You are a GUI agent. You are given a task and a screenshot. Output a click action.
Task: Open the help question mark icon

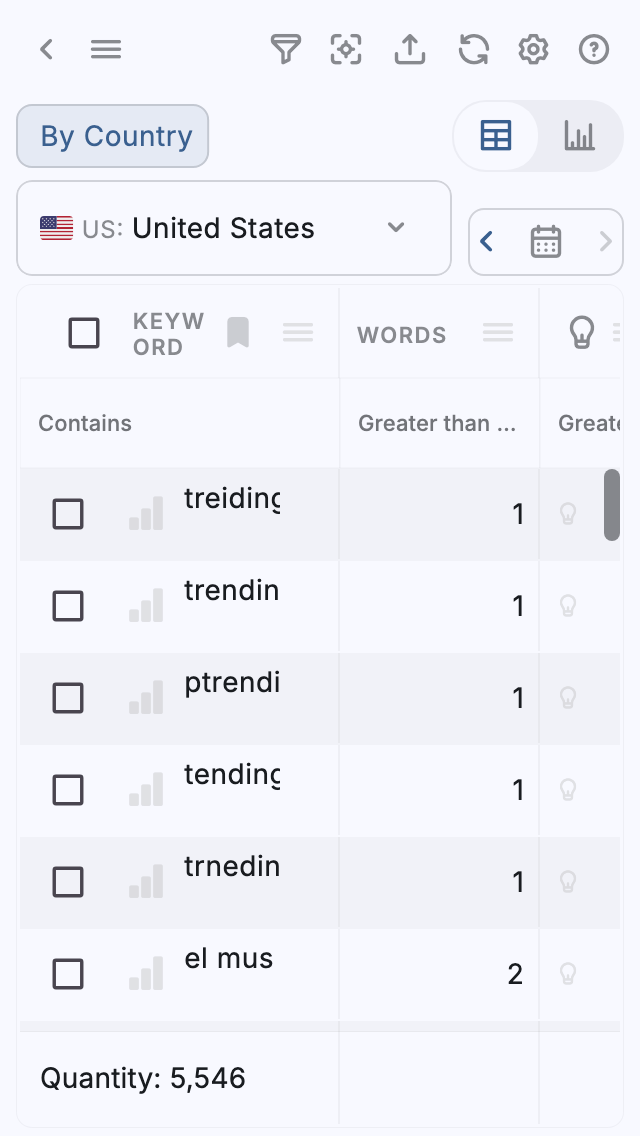click(594, 49)
